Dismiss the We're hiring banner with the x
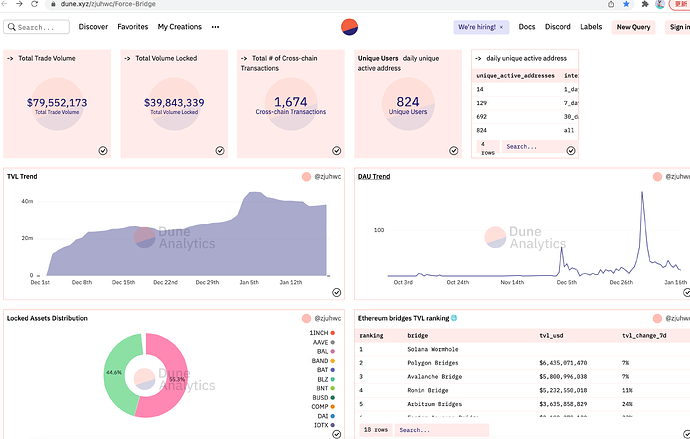 tap(501, 27)
